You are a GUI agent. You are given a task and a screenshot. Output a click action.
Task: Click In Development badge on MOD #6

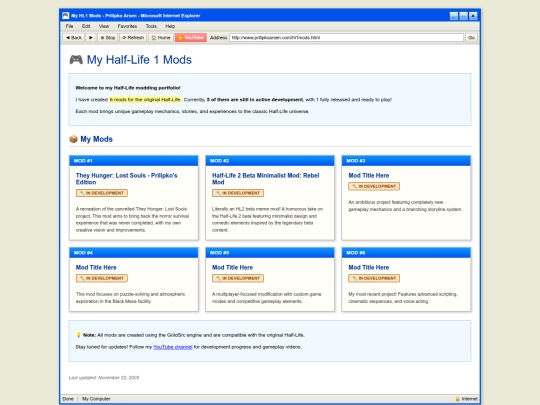[x=374, y=278]
